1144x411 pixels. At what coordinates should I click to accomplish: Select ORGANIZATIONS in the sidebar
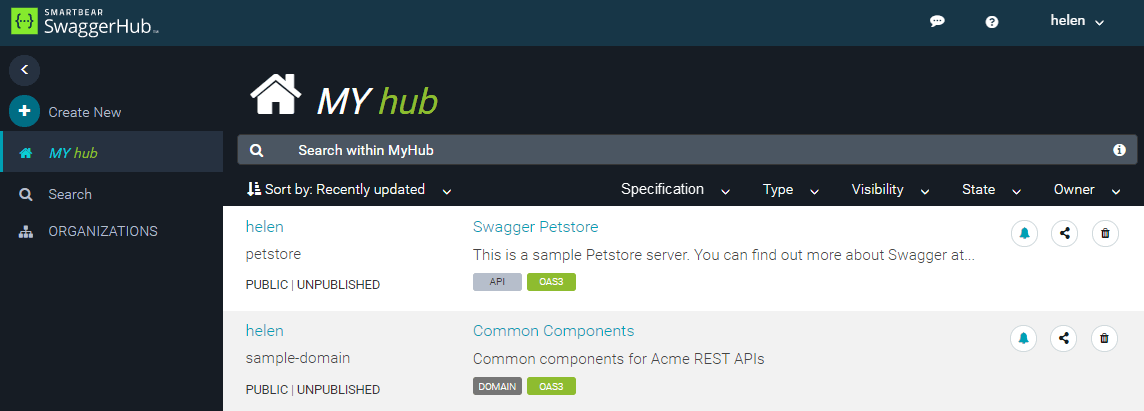click(x=102, y=231)
